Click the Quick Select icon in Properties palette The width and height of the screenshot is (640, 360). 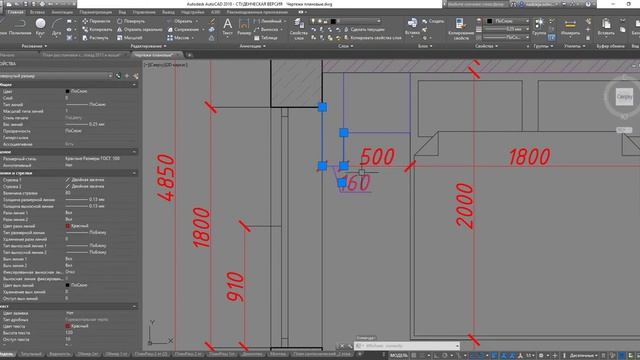[136, 76]
